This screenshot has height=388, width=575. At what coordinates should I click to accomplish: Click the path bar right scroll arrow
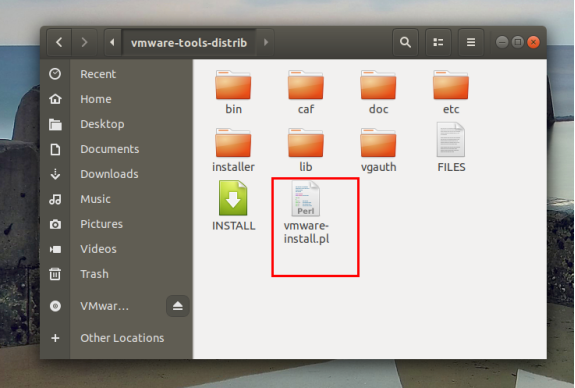266,43
